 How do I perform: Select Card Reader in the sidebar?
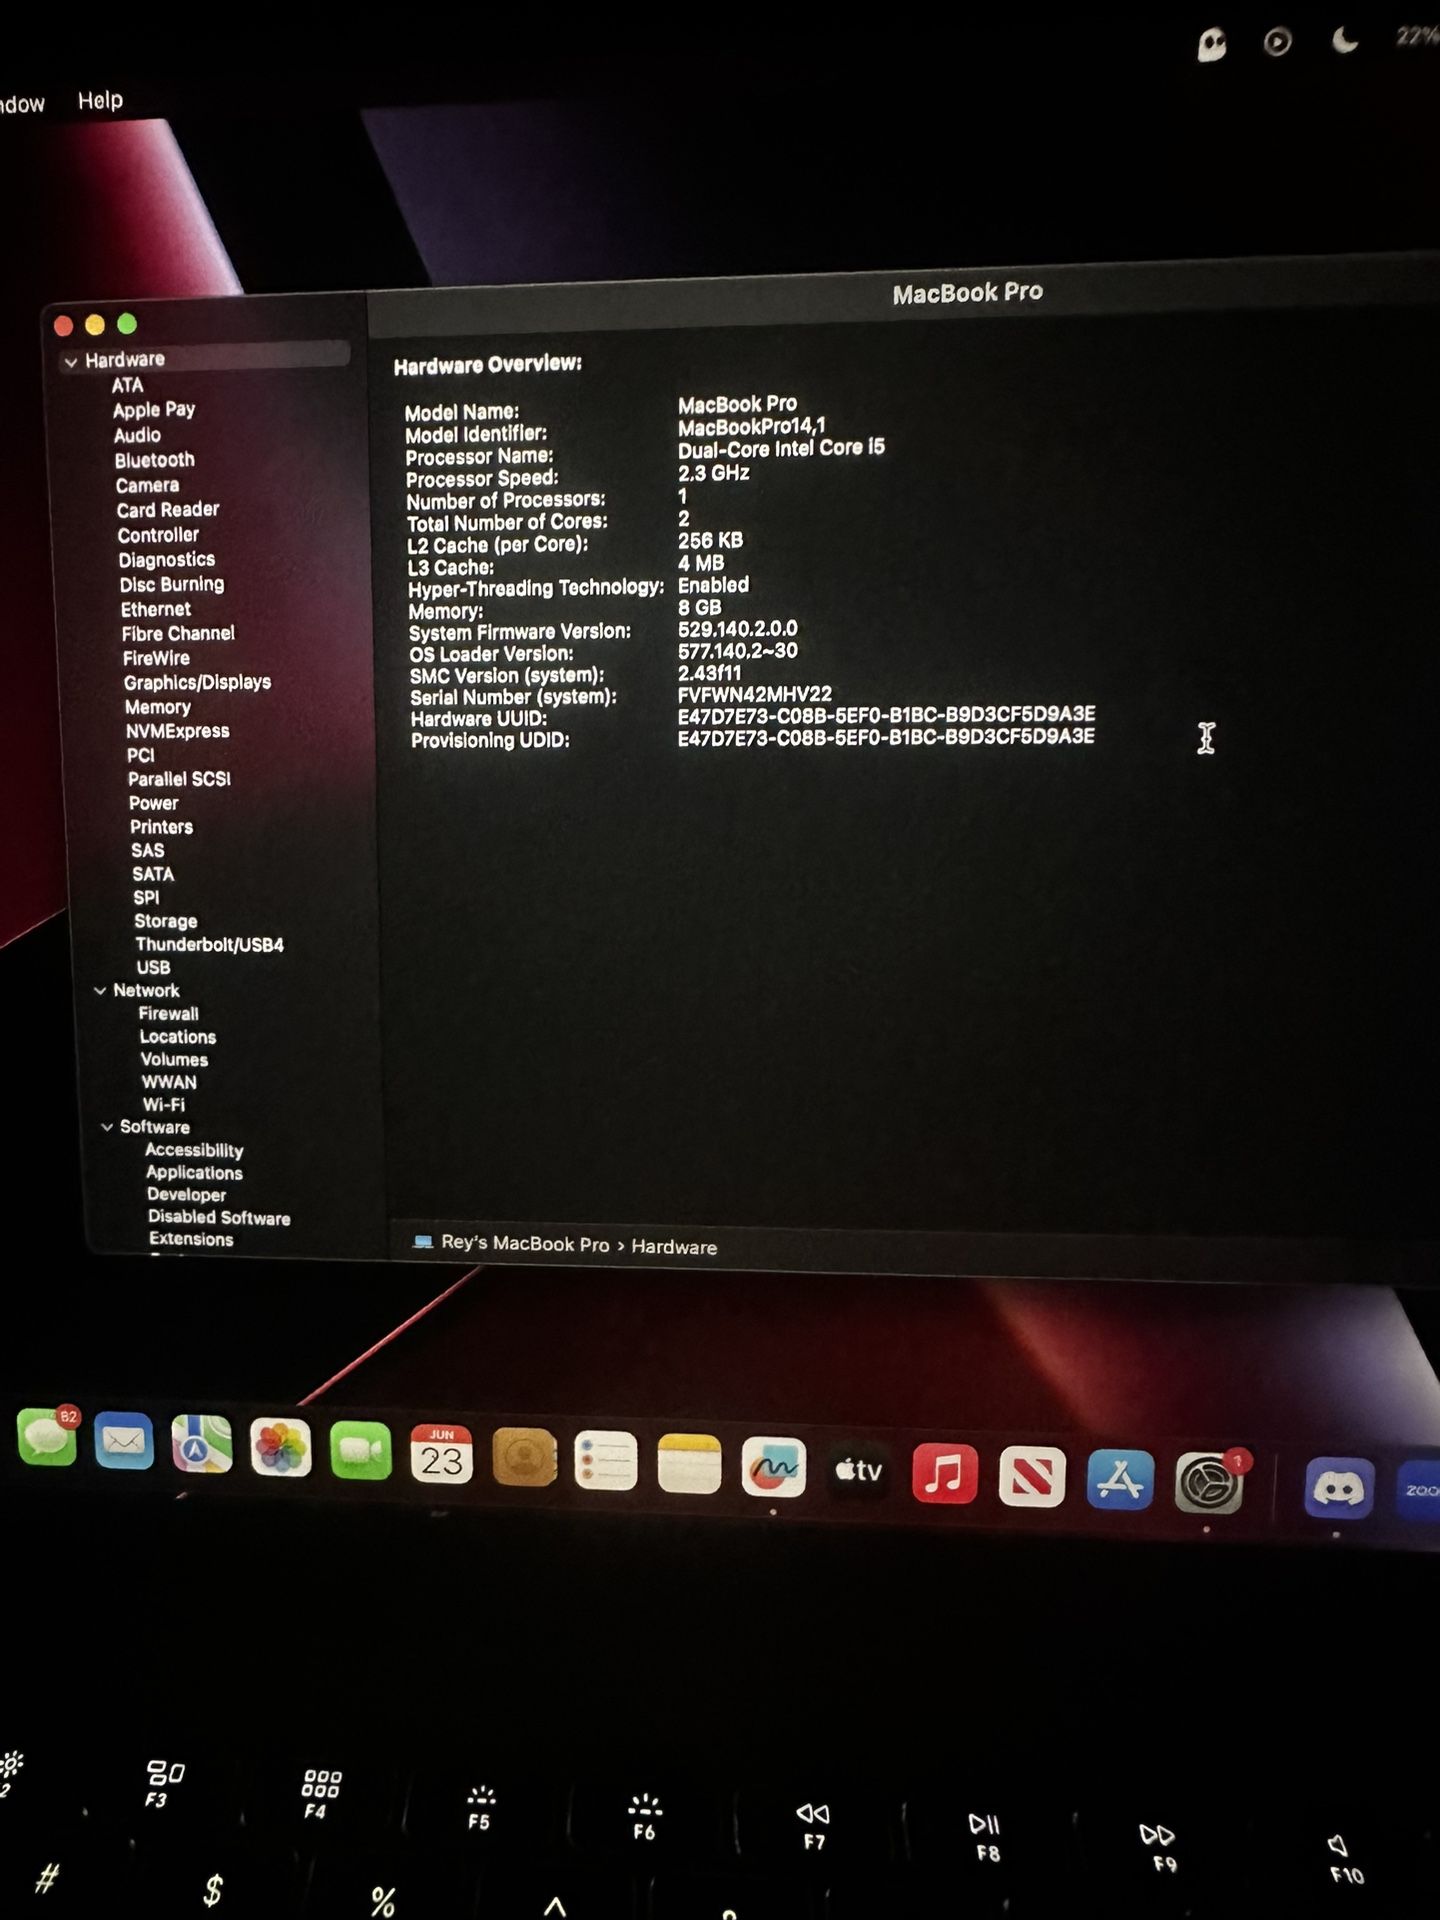(x=168, y=509)
